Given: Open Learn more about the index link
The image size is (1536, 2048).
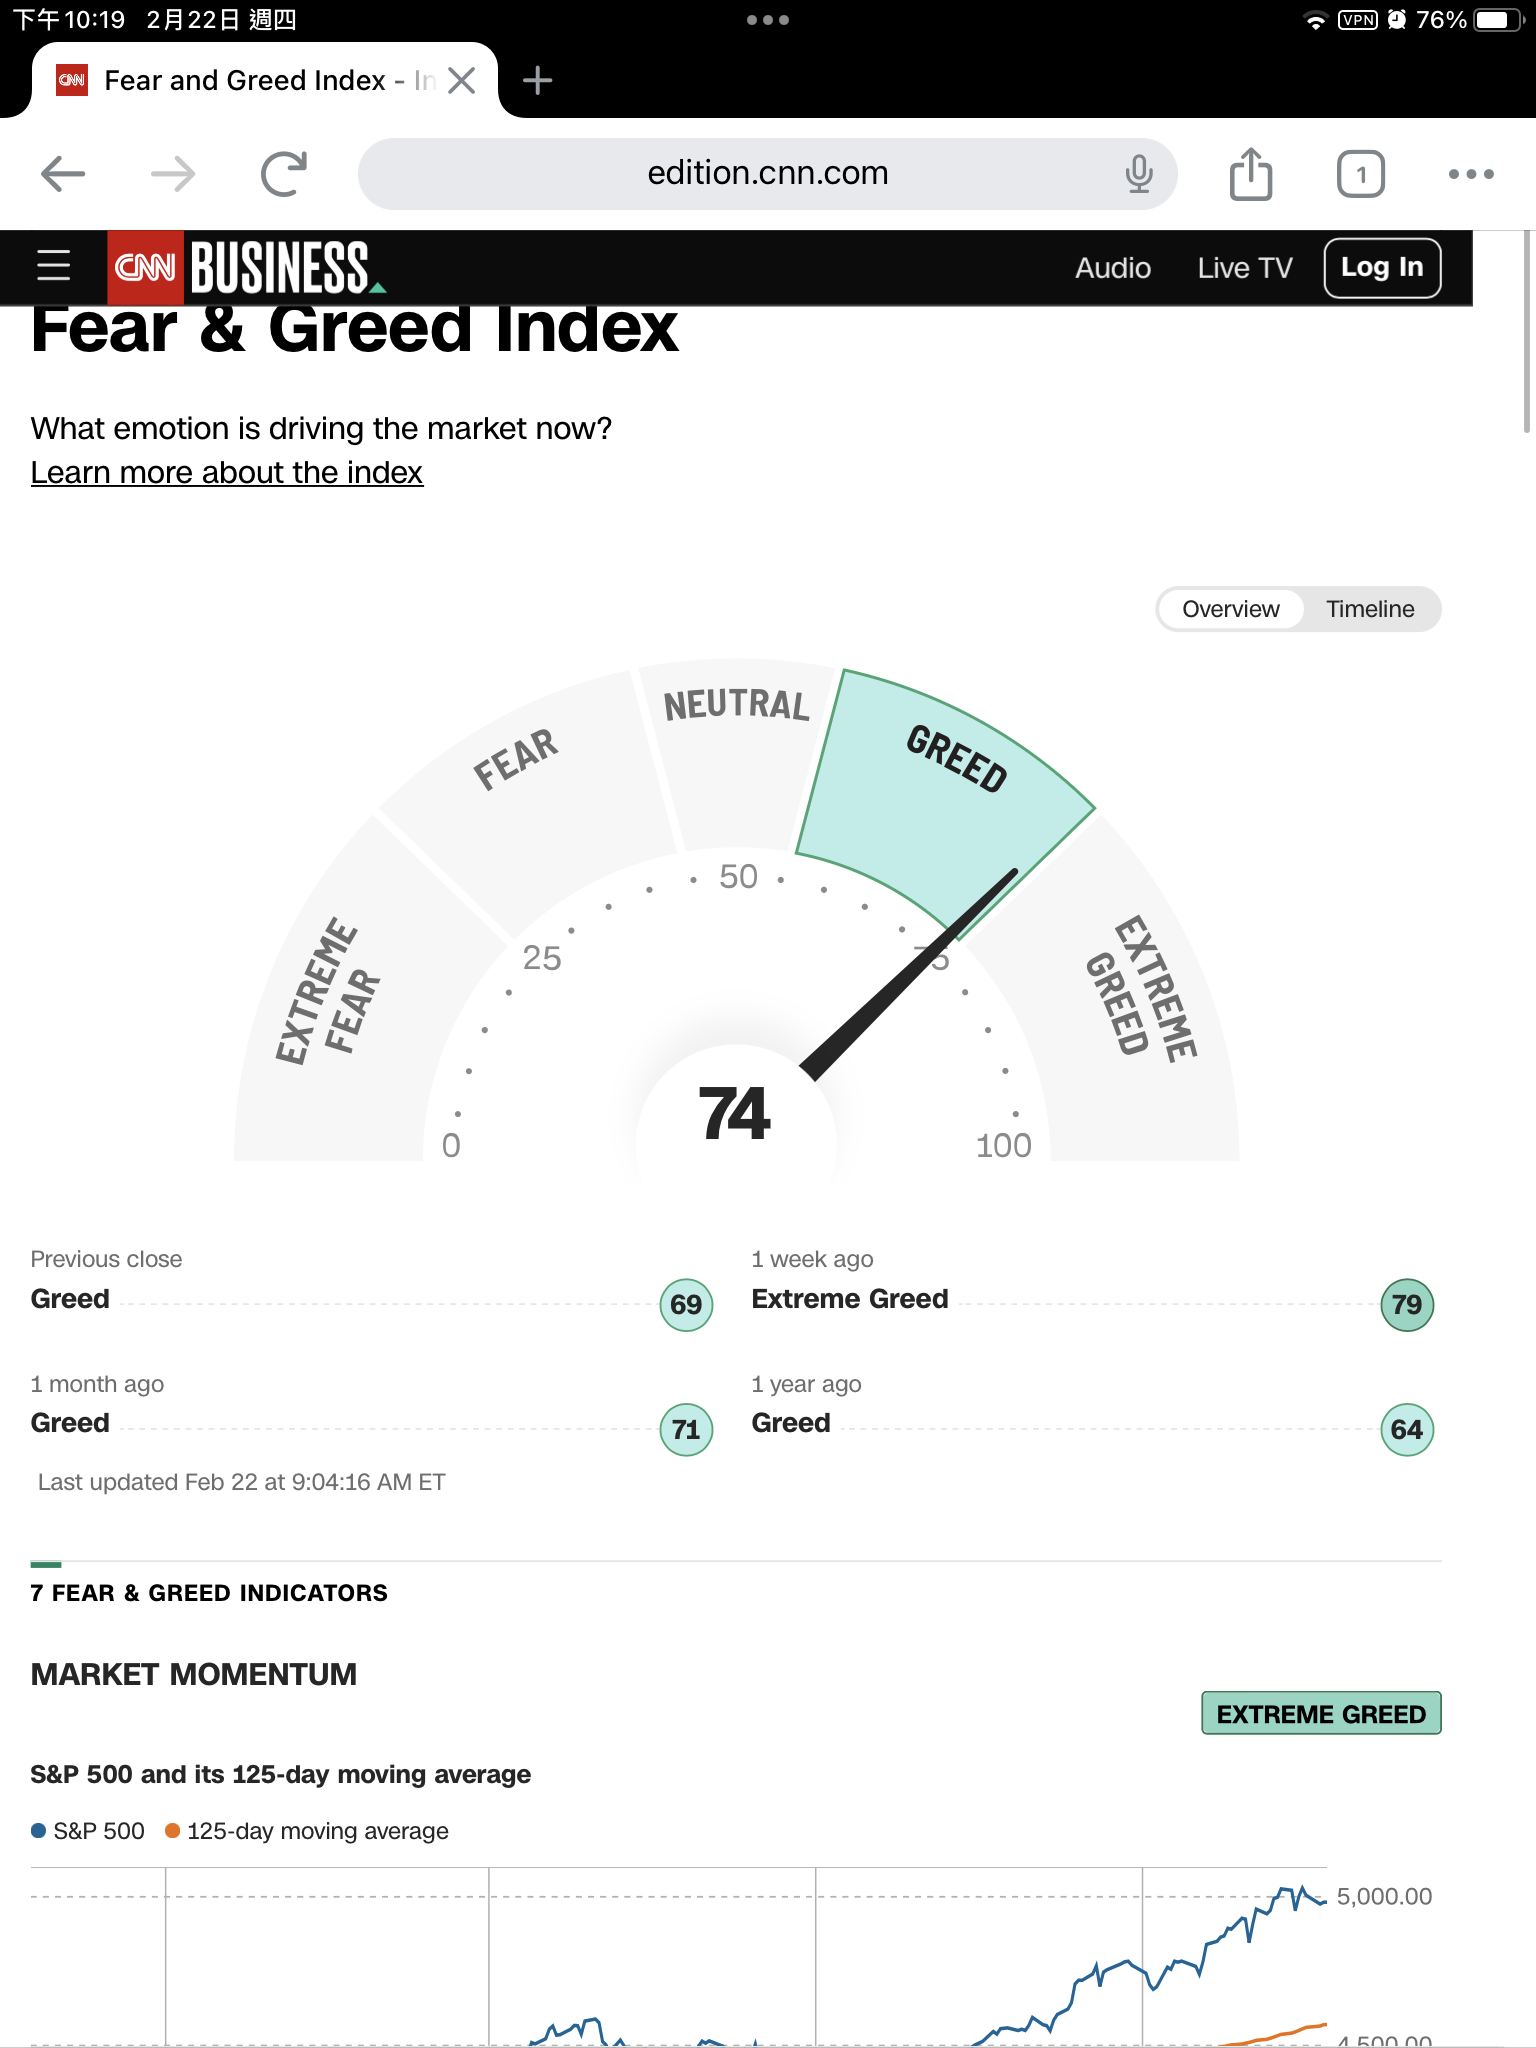Looking at the screenshot, I should point(227,472).
